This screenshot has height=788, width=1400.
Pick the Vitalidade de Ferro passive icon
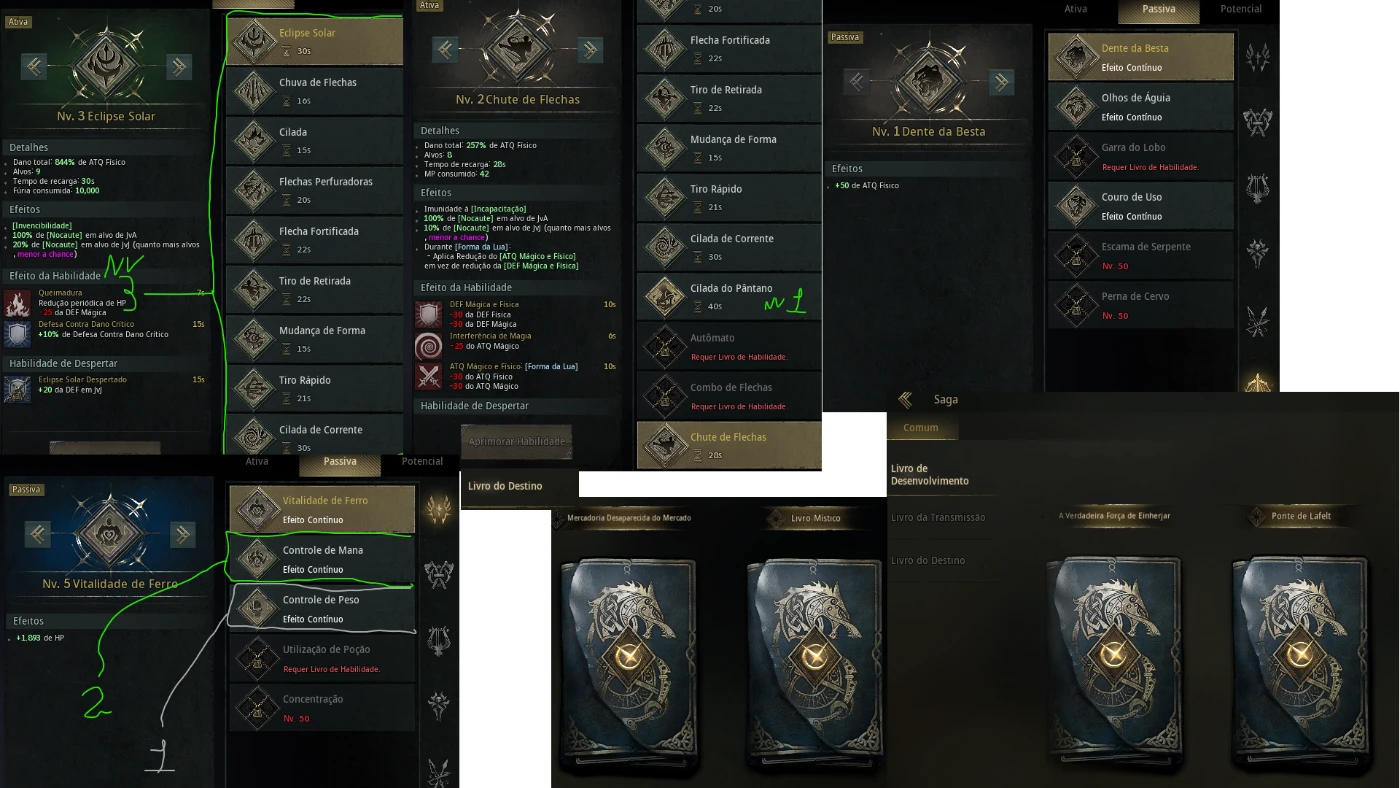click(x=258, y=509)
